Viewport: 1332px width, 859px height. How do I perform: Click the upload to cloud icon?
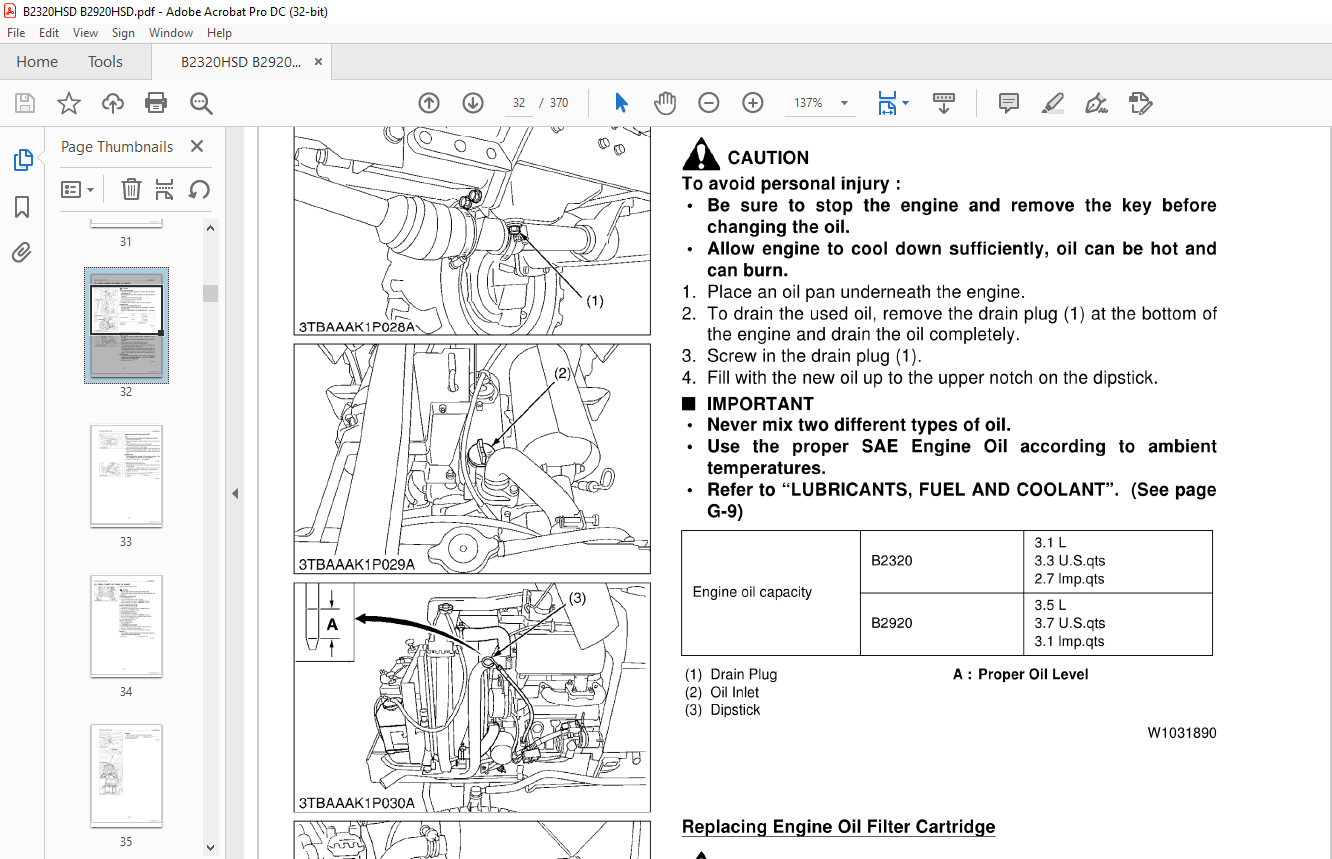[113, 103]
